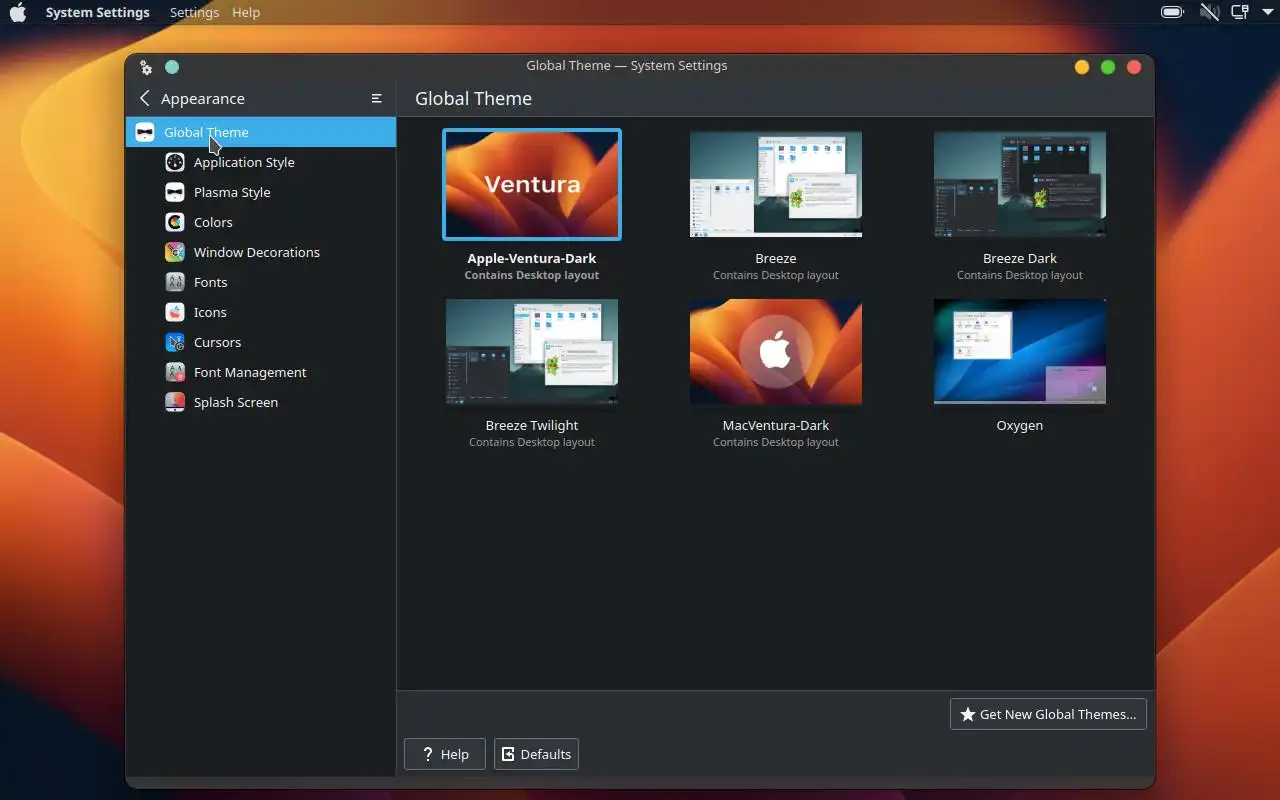The width and height of the screenshot is (1280, 800).
Task: Click the teal pin-window dot button
Action: pos(172,67)
